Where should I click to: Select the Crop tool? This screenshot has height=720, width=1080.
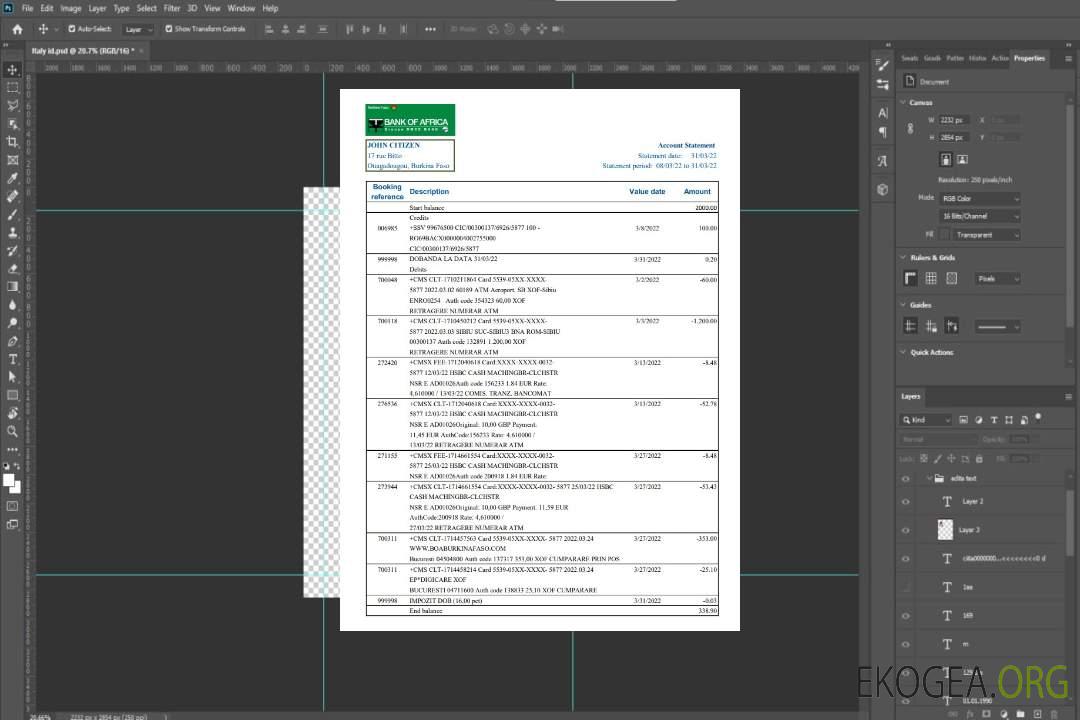[x=13, y=142]
